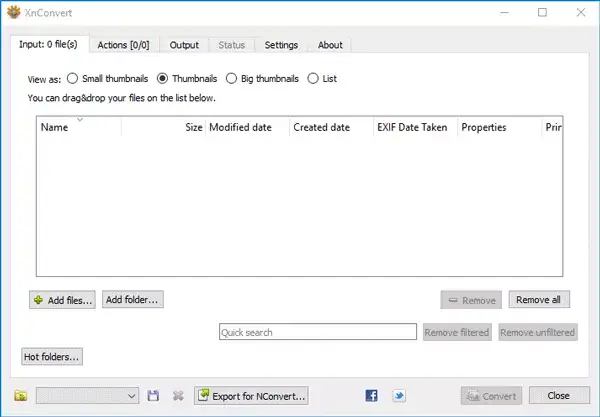This screenshot has height=417, width=600.
Task: Maximize the XnConvert window
Action: point(542,12)
